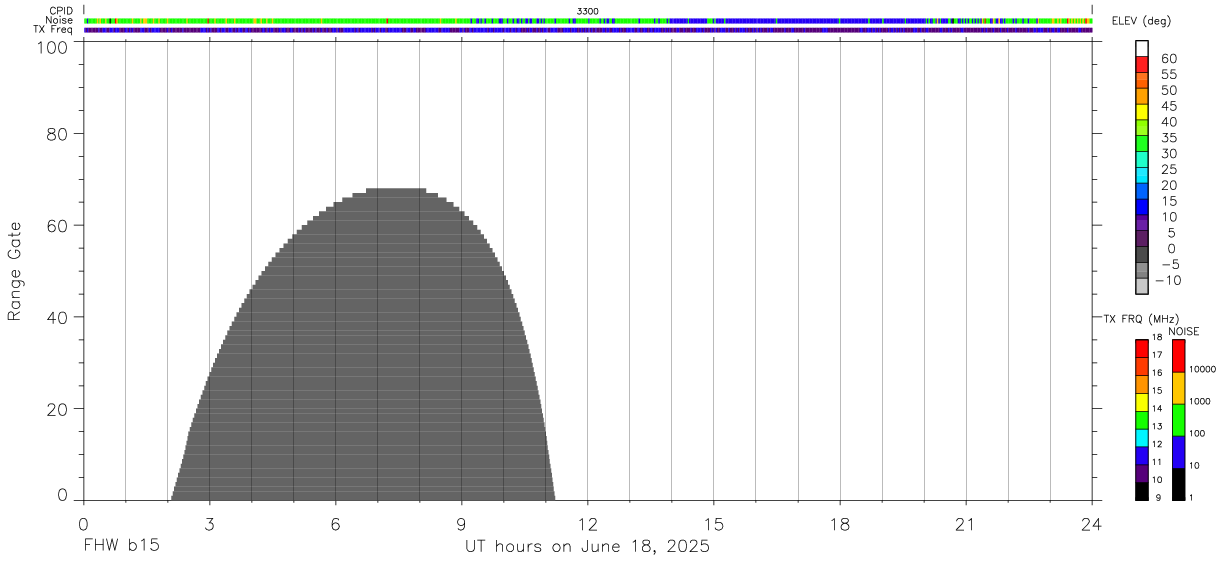Click the x-axis hour label 9

point(461,524)
